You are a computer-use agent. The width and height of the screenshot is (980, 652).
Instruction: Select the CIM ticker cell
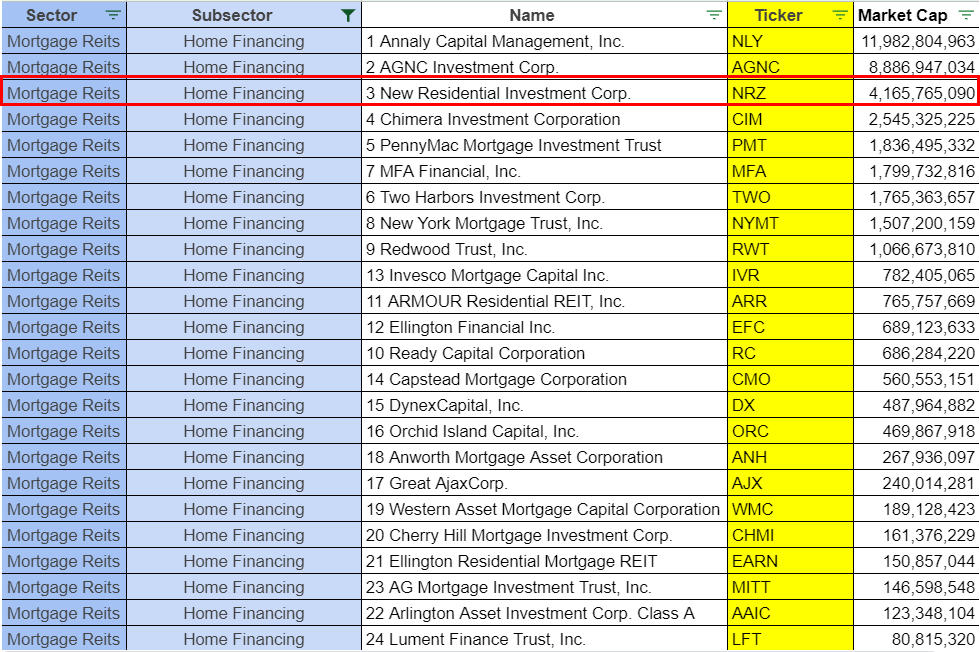pos(791,119)
